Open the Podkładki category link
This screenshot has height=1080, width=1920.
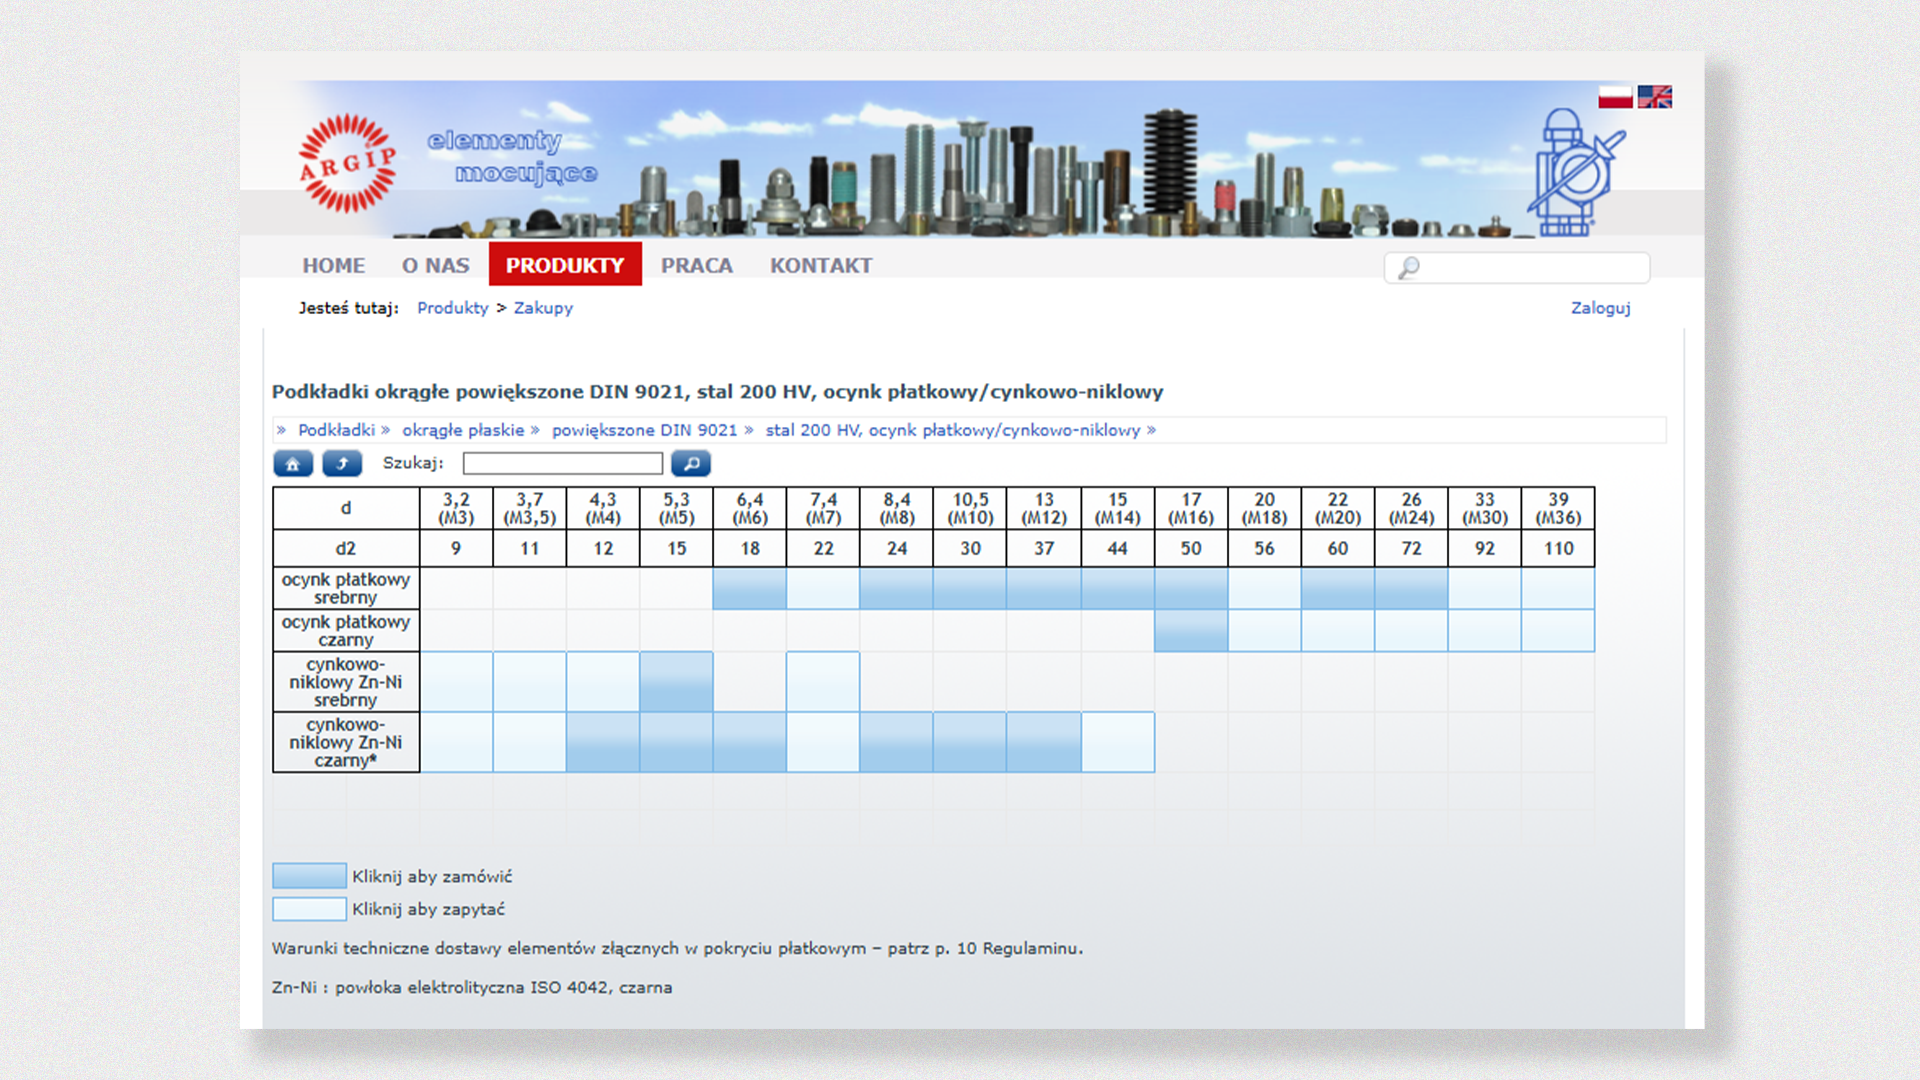pos(336,430)
